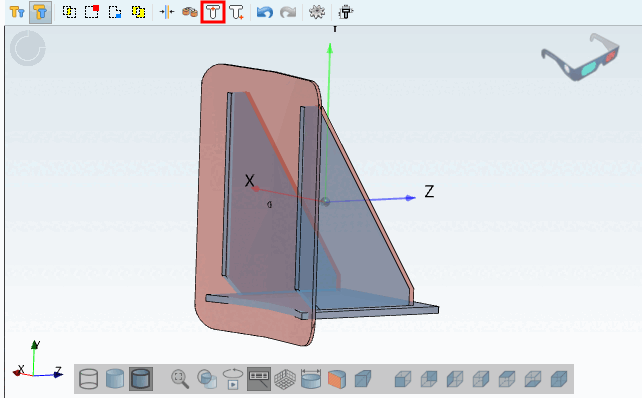
Task: Select the second view cube with rear face shaded
Action: [x=429, y=379]
